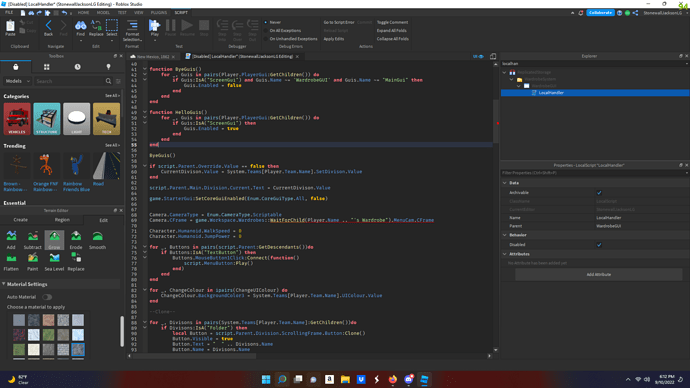
Task: Click Expand All Folds action
Action: (392, 30)
